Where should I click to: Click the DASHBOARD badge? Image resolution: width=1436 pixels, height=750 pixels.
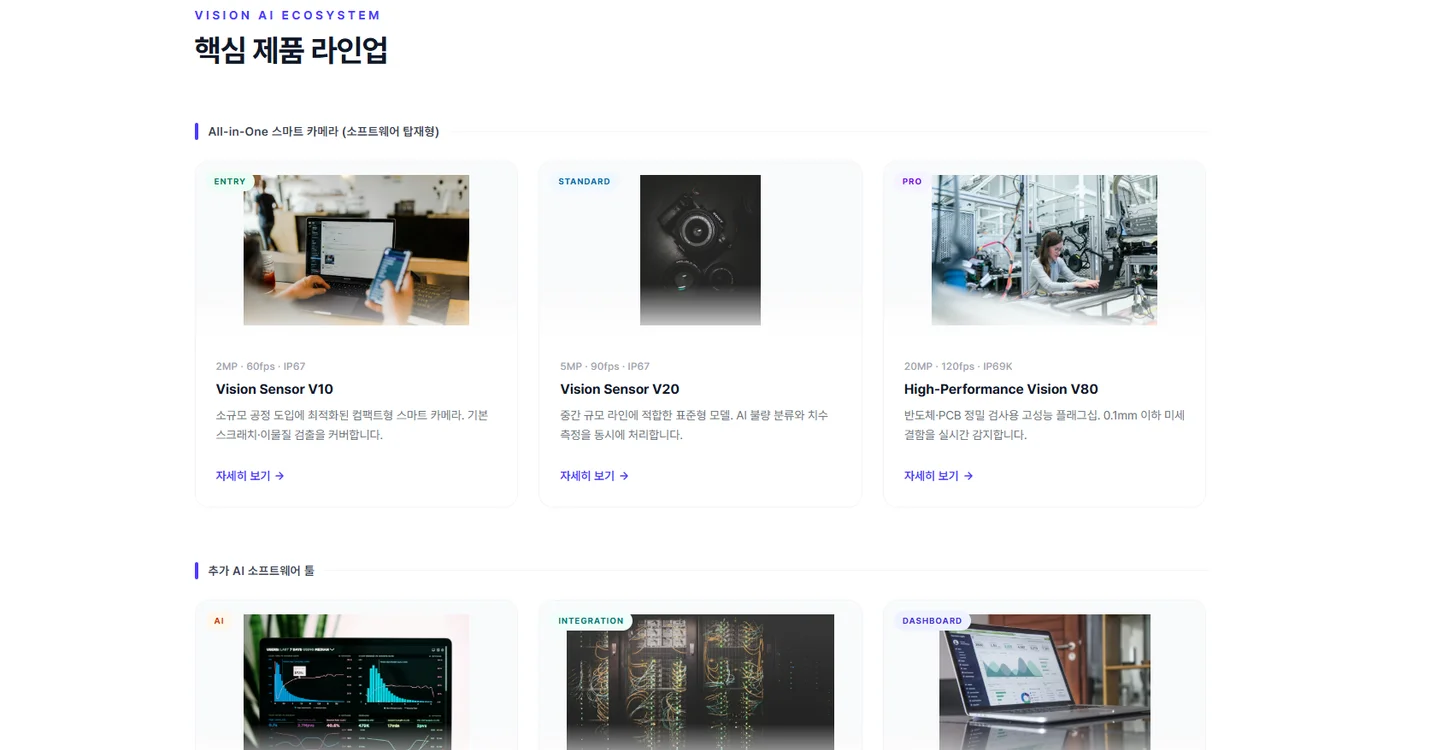pos(932,621)
